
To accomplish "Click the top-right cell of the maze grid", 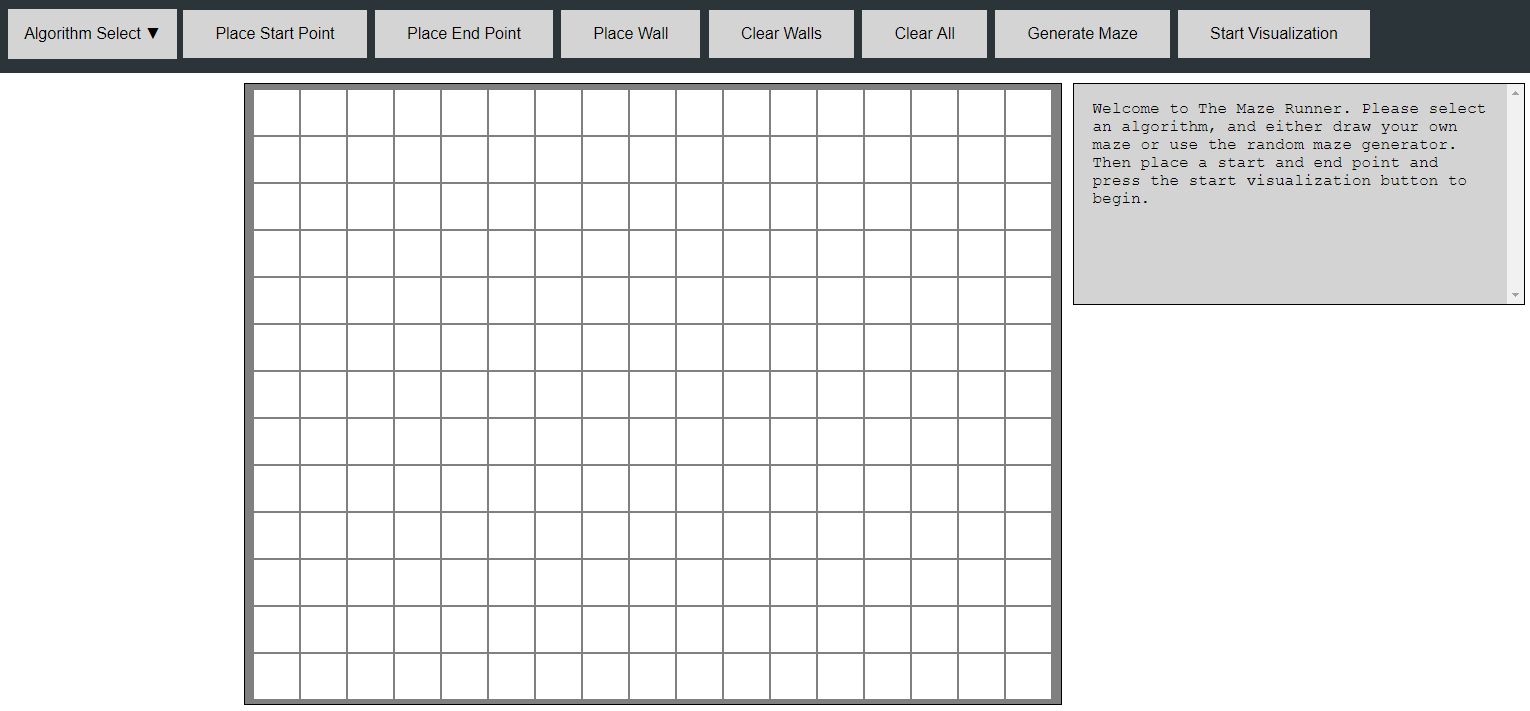I will point(1028,112).
